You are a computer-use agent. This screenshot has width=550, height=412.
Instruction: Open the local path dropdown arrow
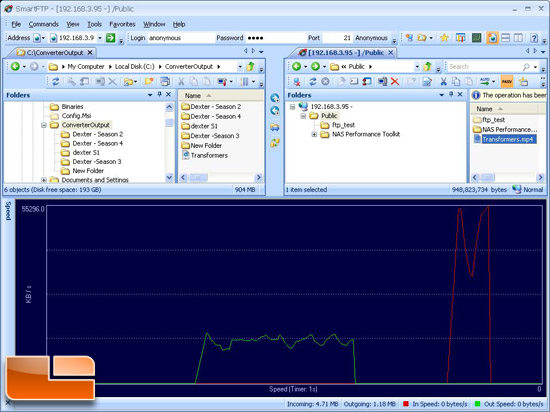[240, 66]
